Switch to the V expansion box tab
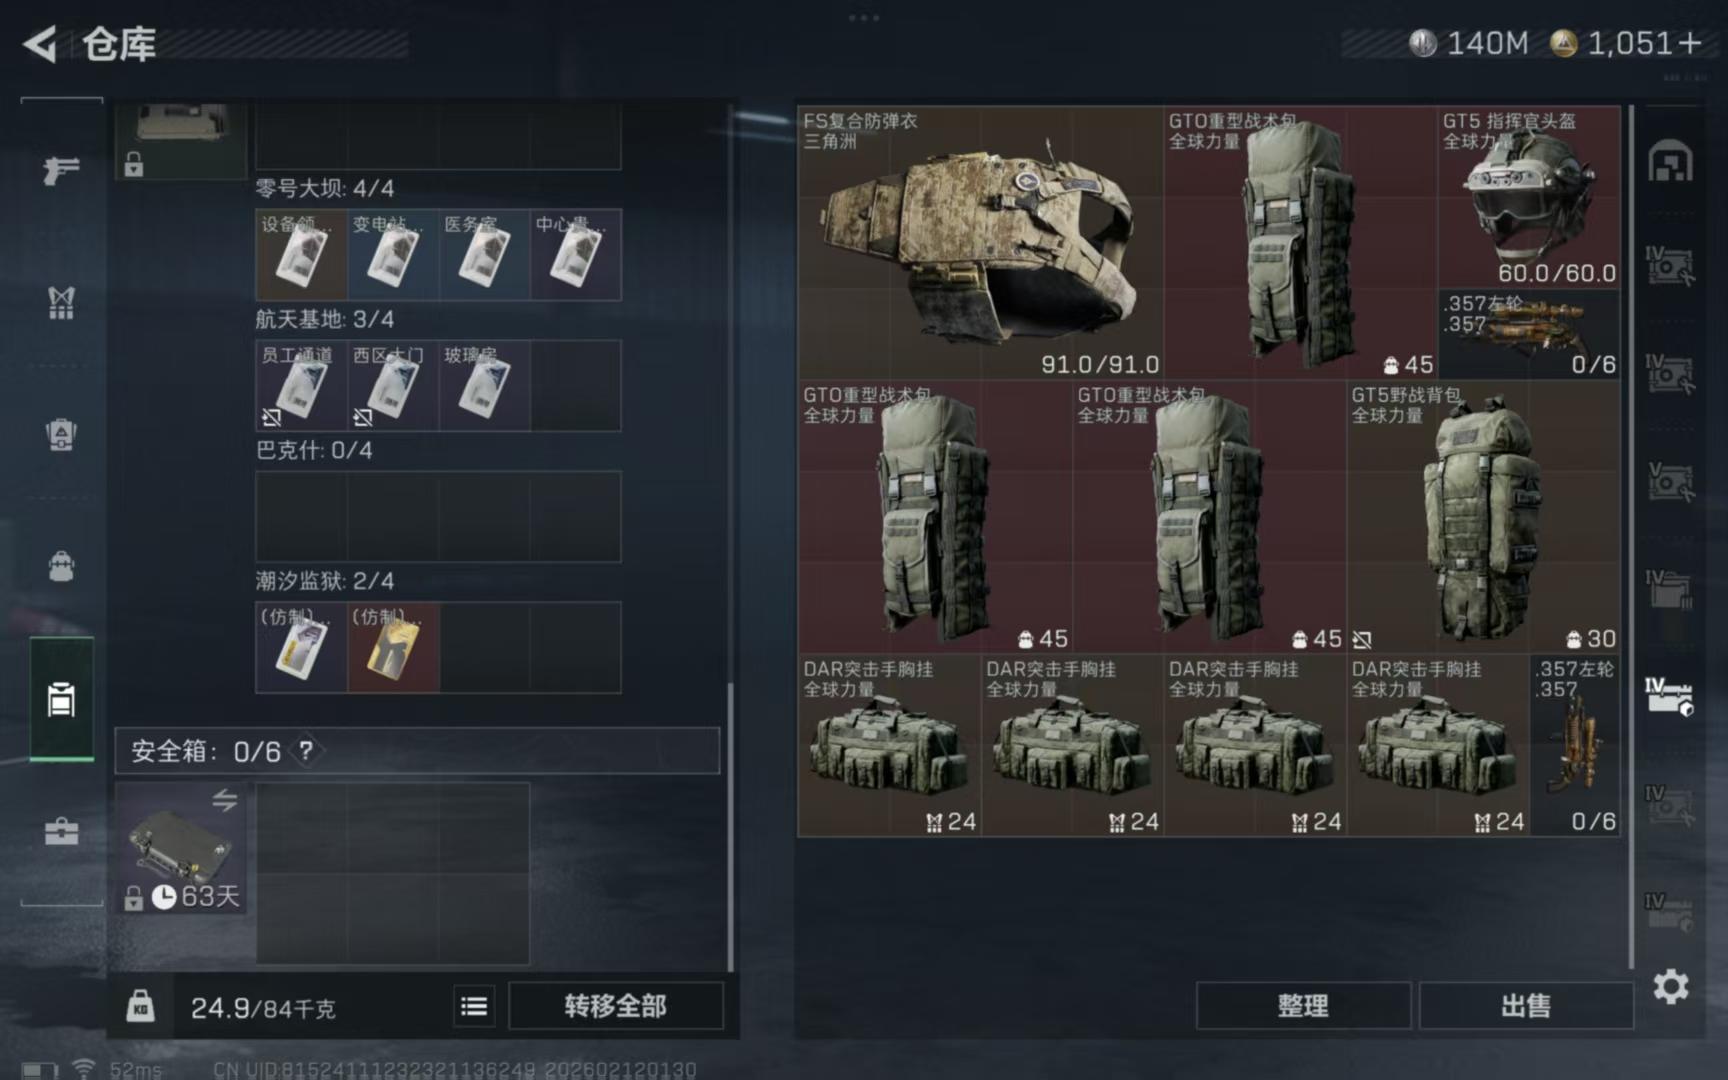1728x1080 pixels. pos(1669,480)
